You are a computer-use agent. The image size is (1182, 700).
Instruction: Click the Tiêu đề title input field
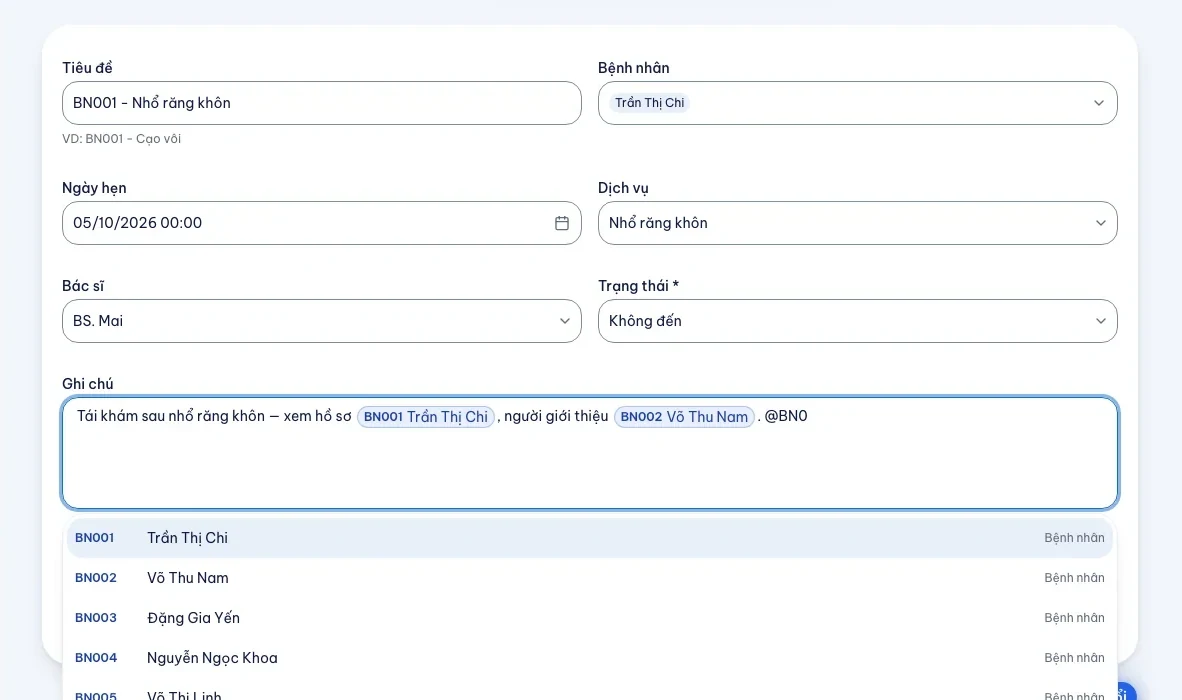click(322, 103)
